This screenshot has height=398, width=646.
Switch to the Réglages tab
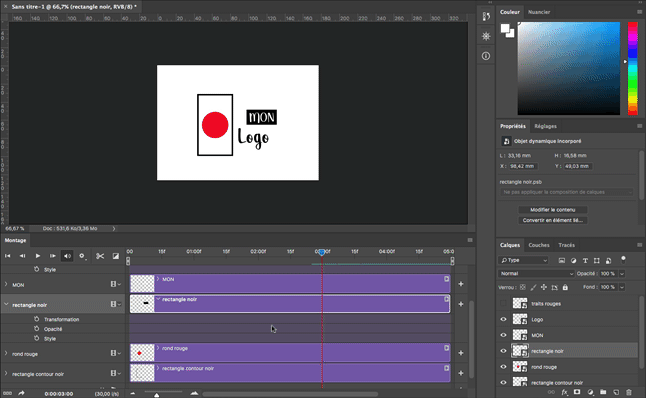(x=545, y=126)
